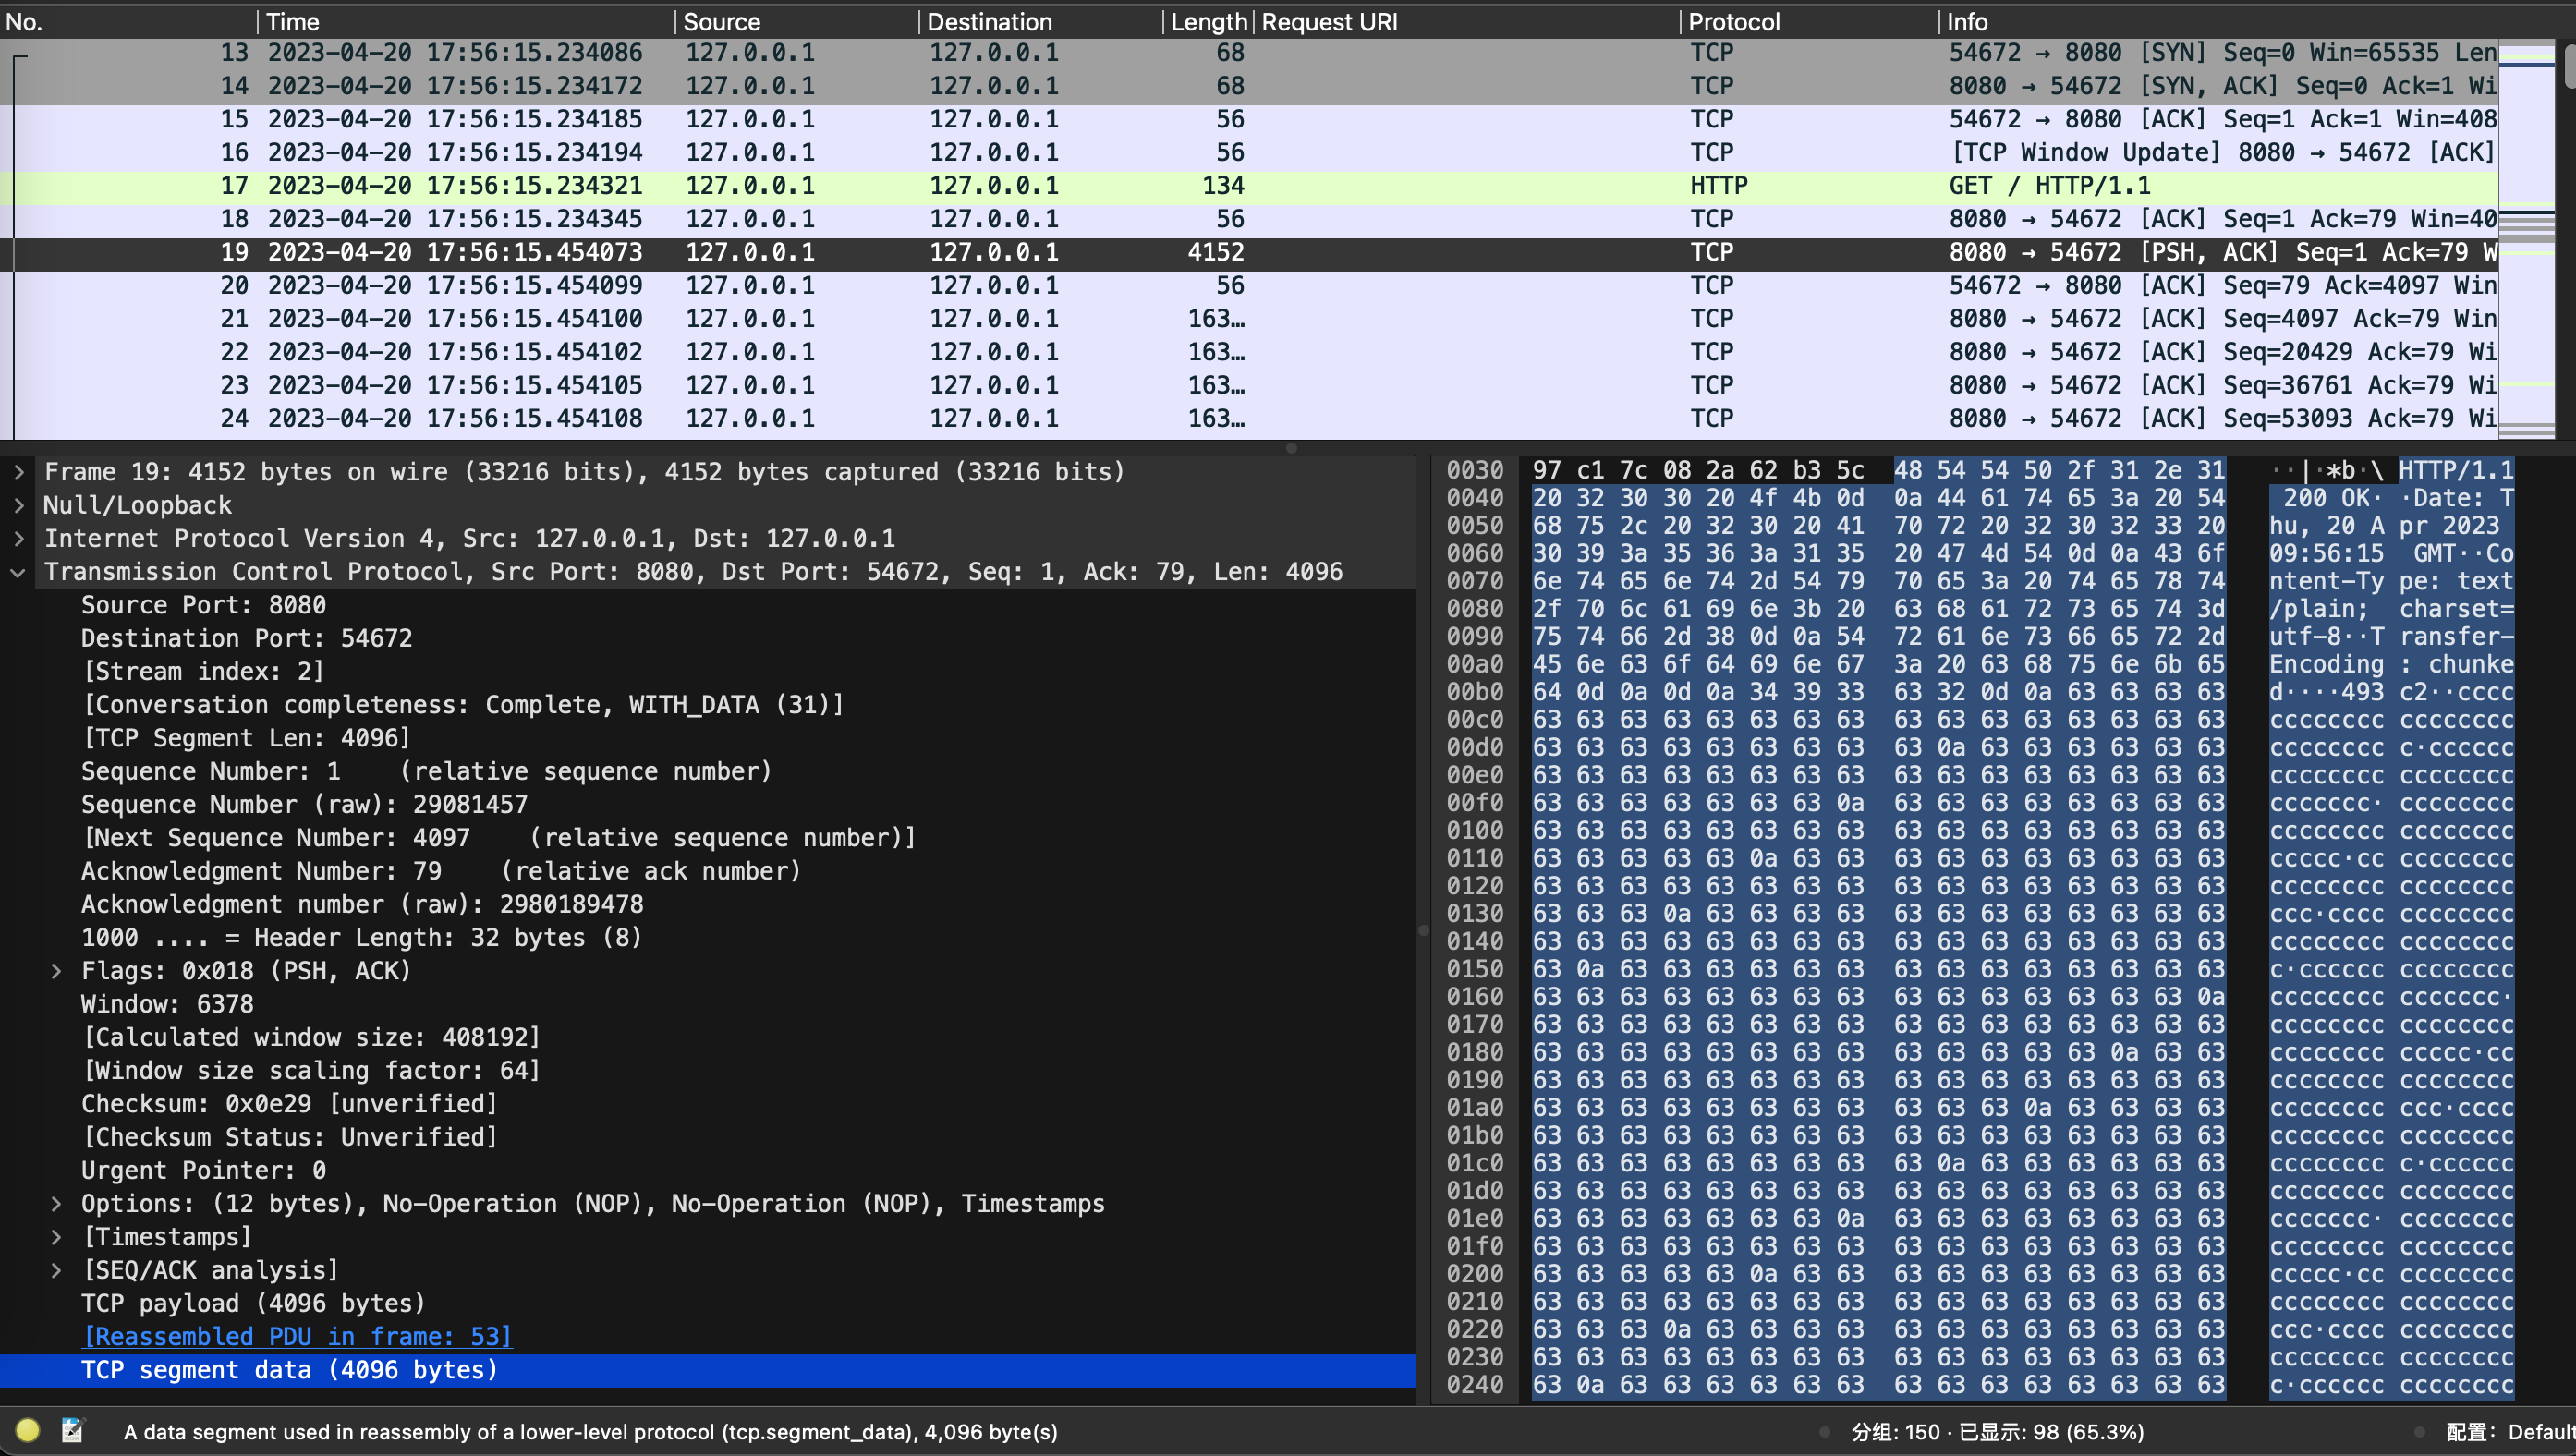Image resolution: width=2576 pixels, height=1456 pixels.
Task: Select packet 15 in the list
Action: (x=1249, y=119)
